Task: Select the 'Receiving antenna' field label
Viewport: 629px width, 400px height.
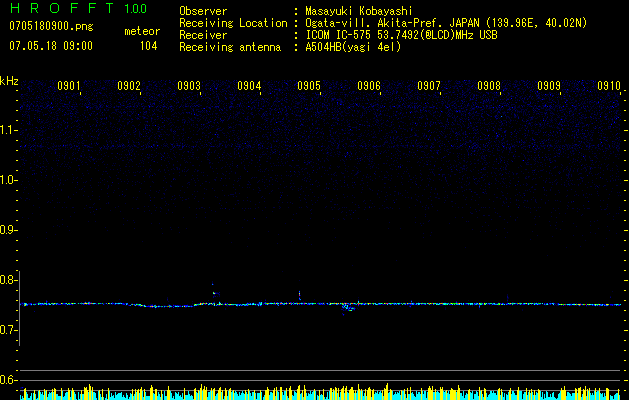Action: 230,47
